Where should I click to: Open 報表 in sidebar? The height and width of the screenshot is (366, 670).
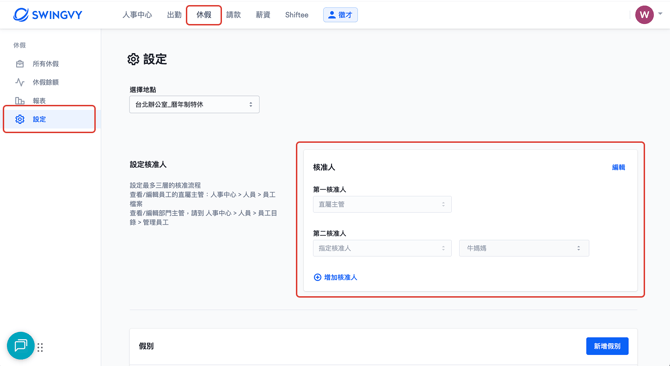(39, 101)
